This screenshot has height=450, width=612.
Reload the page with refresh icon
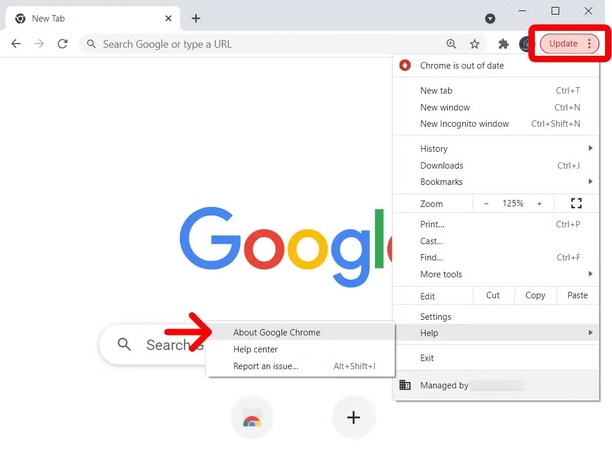pyautogui.click(x=63, y=44)
